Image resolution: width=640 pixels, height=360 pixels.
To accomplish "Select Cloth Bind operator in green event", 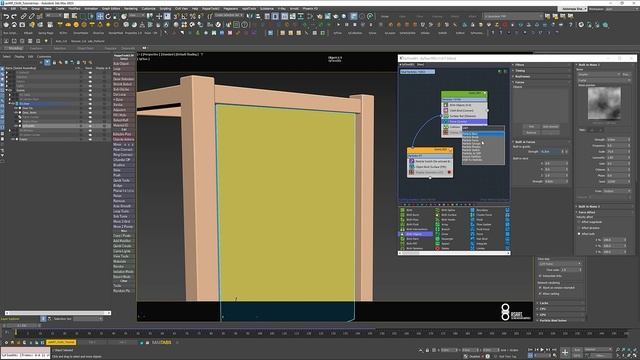I will (x=465, y=111).
